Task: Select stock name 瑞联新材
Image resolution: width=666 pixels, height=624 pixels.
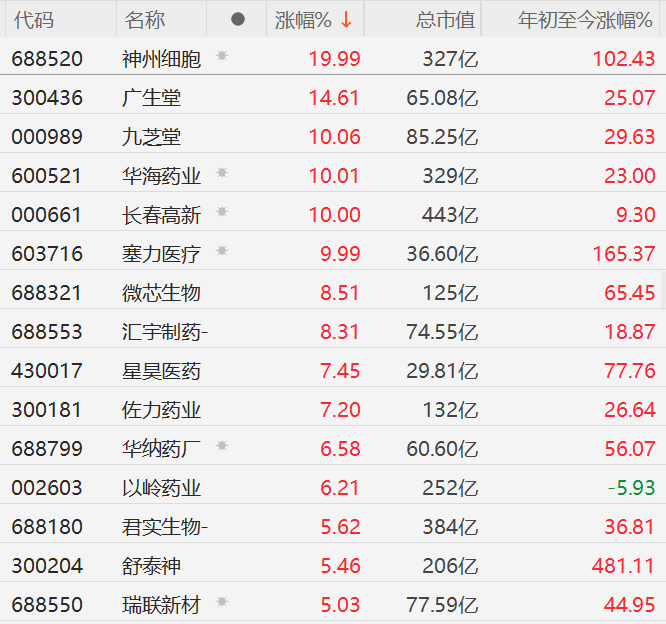Action: [x=161, y=605]
